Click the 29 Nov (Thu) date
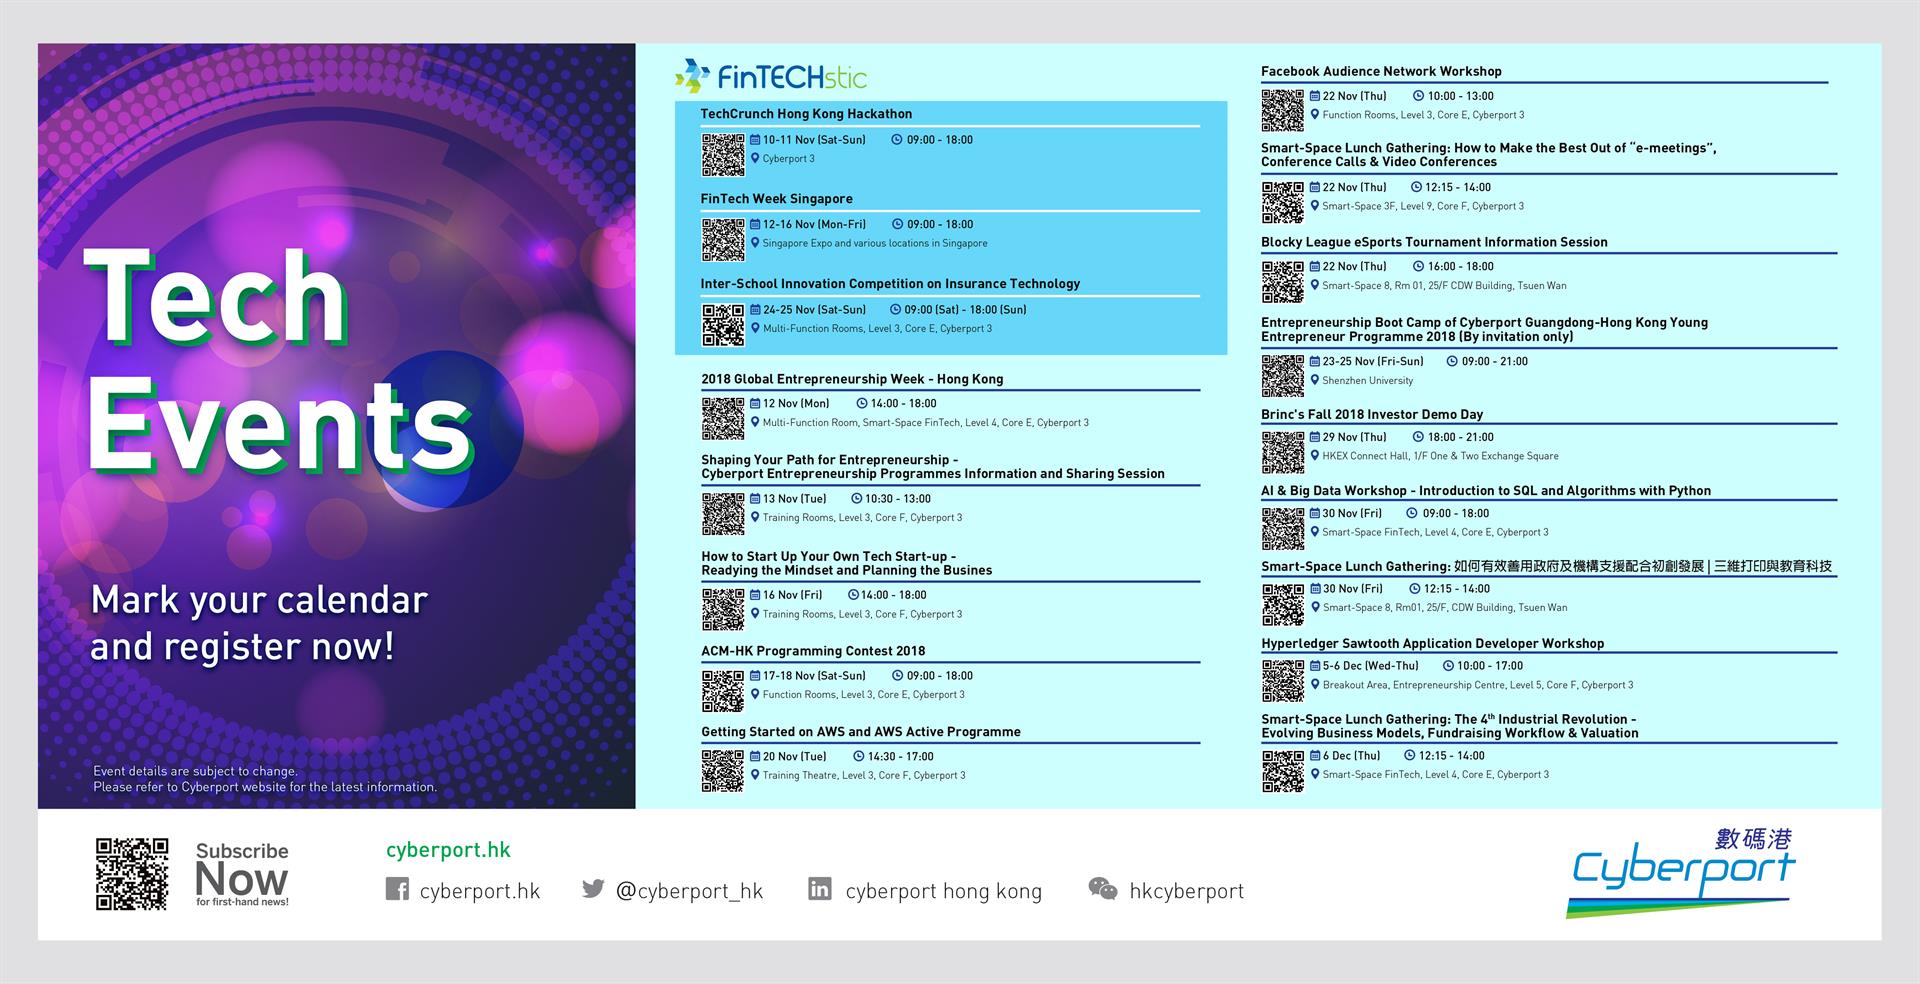The width and height of the screenshot is (1920, 984). point(1354,437)
